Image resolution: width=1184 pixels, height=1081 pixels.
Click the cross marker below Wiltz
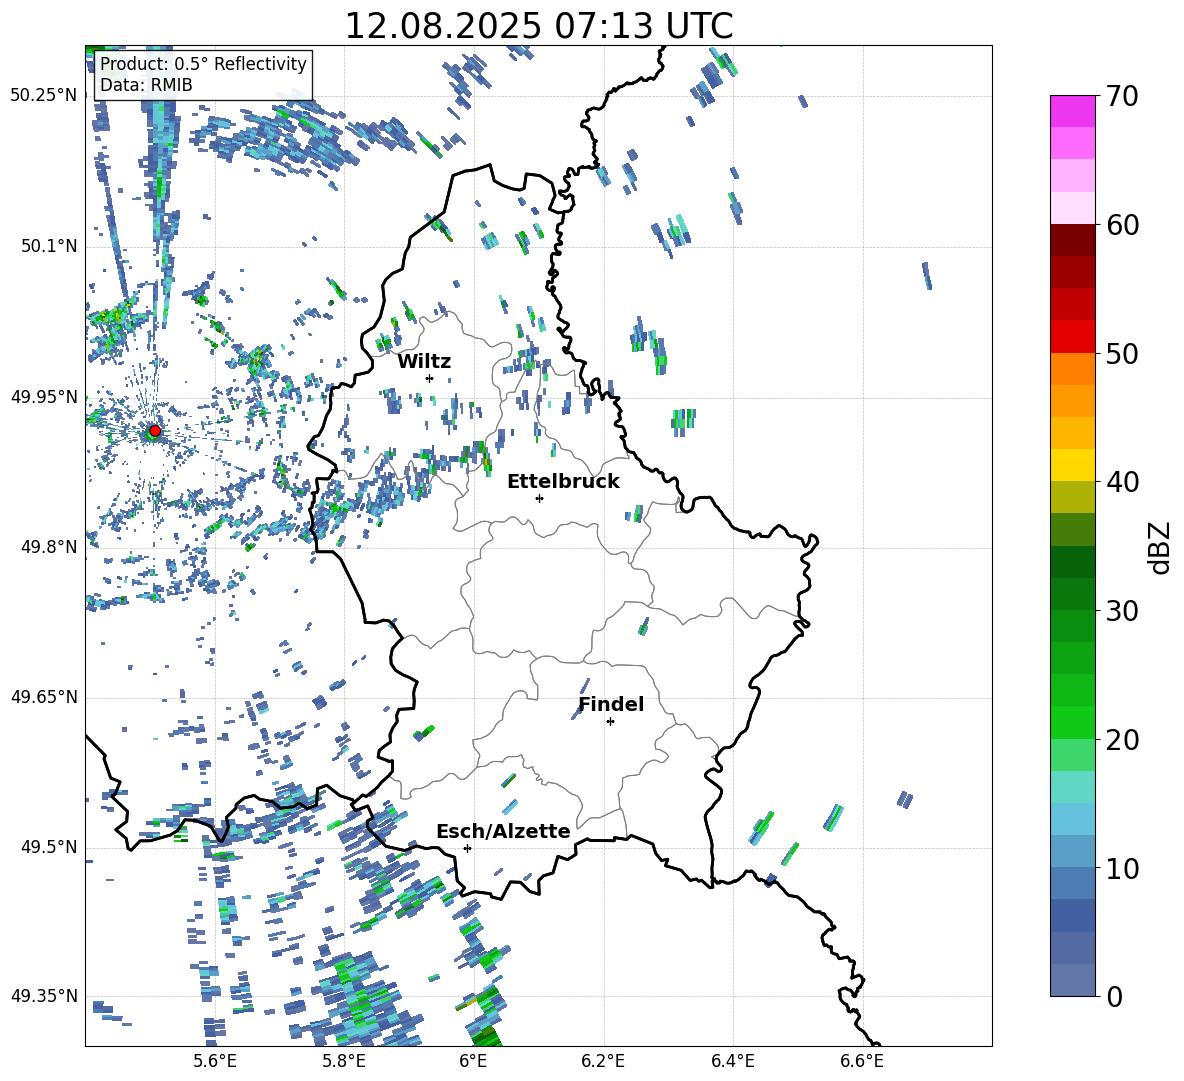[x=430, y=378]
